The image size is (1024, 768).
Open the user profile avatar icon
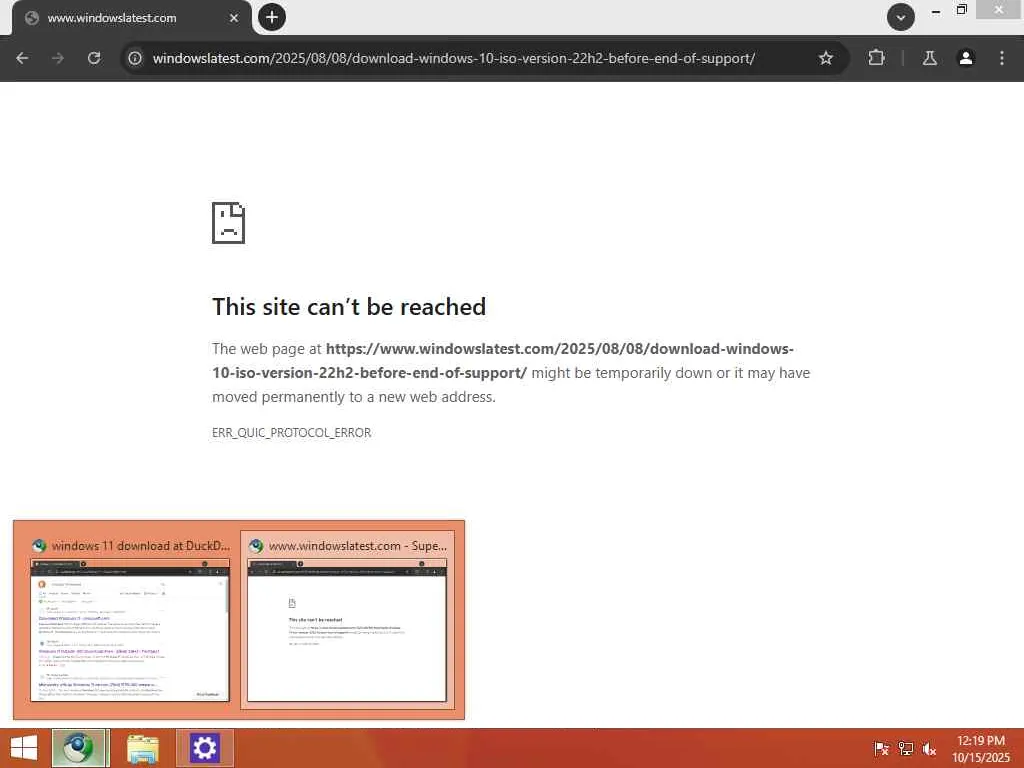coord(966,58)
